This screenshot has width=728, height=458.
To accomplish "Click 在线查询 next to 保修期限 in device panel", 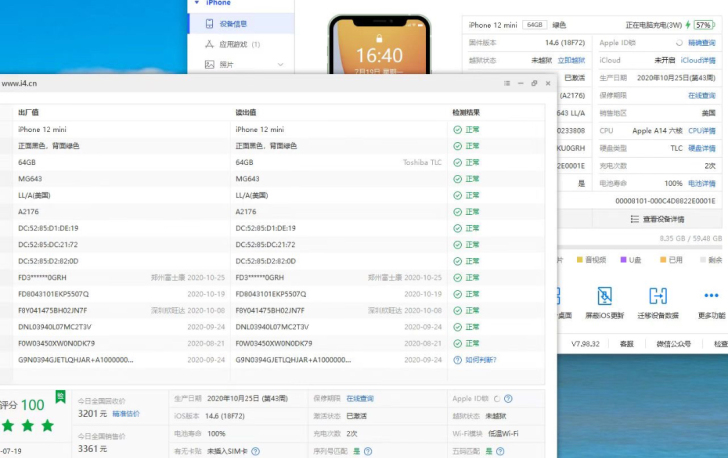I will pos(702,96).
